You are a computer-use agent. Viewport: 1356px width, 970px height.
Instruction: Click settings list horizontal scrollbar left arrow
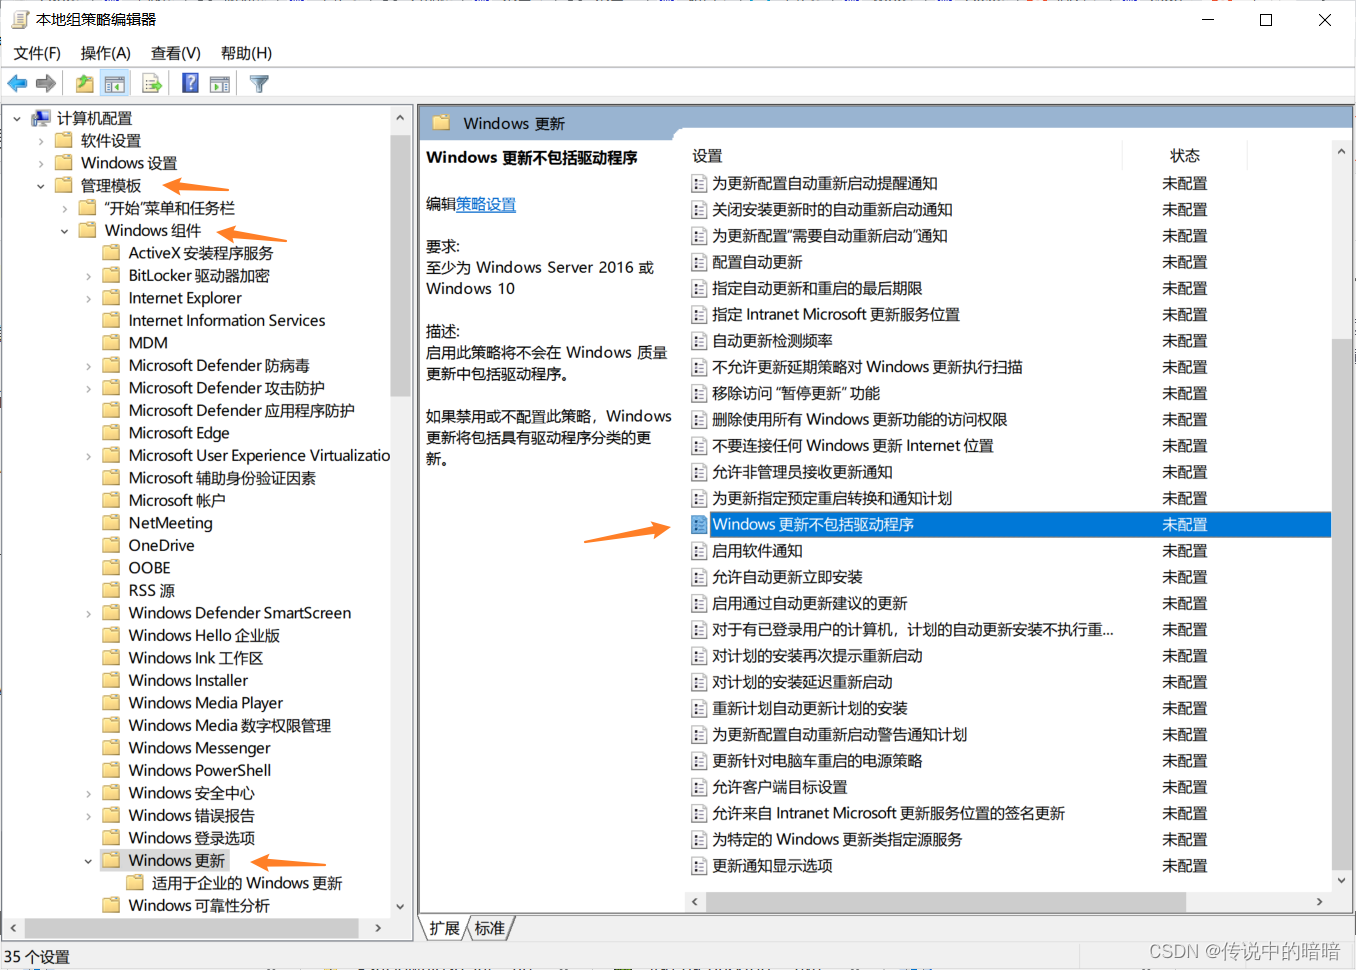[x=695, y=901]
